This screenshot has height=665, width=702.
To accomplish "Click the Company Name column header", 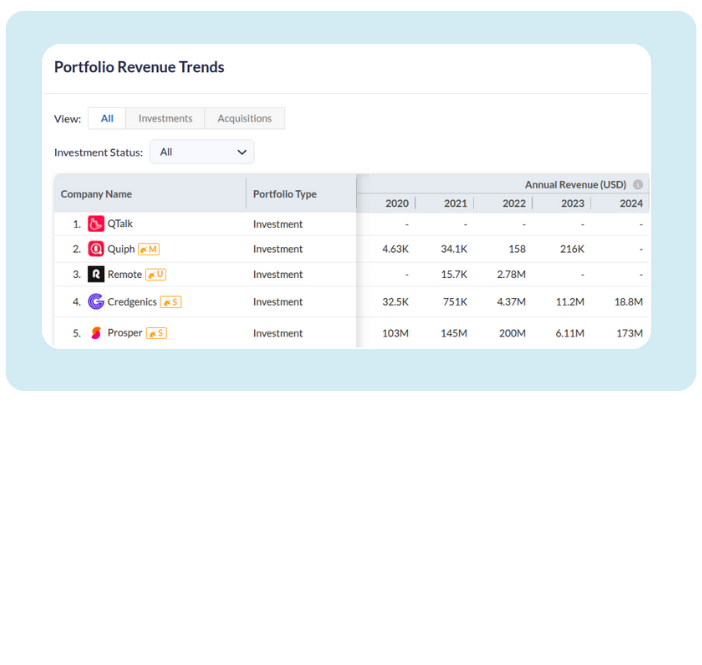I will pos(96,194).
